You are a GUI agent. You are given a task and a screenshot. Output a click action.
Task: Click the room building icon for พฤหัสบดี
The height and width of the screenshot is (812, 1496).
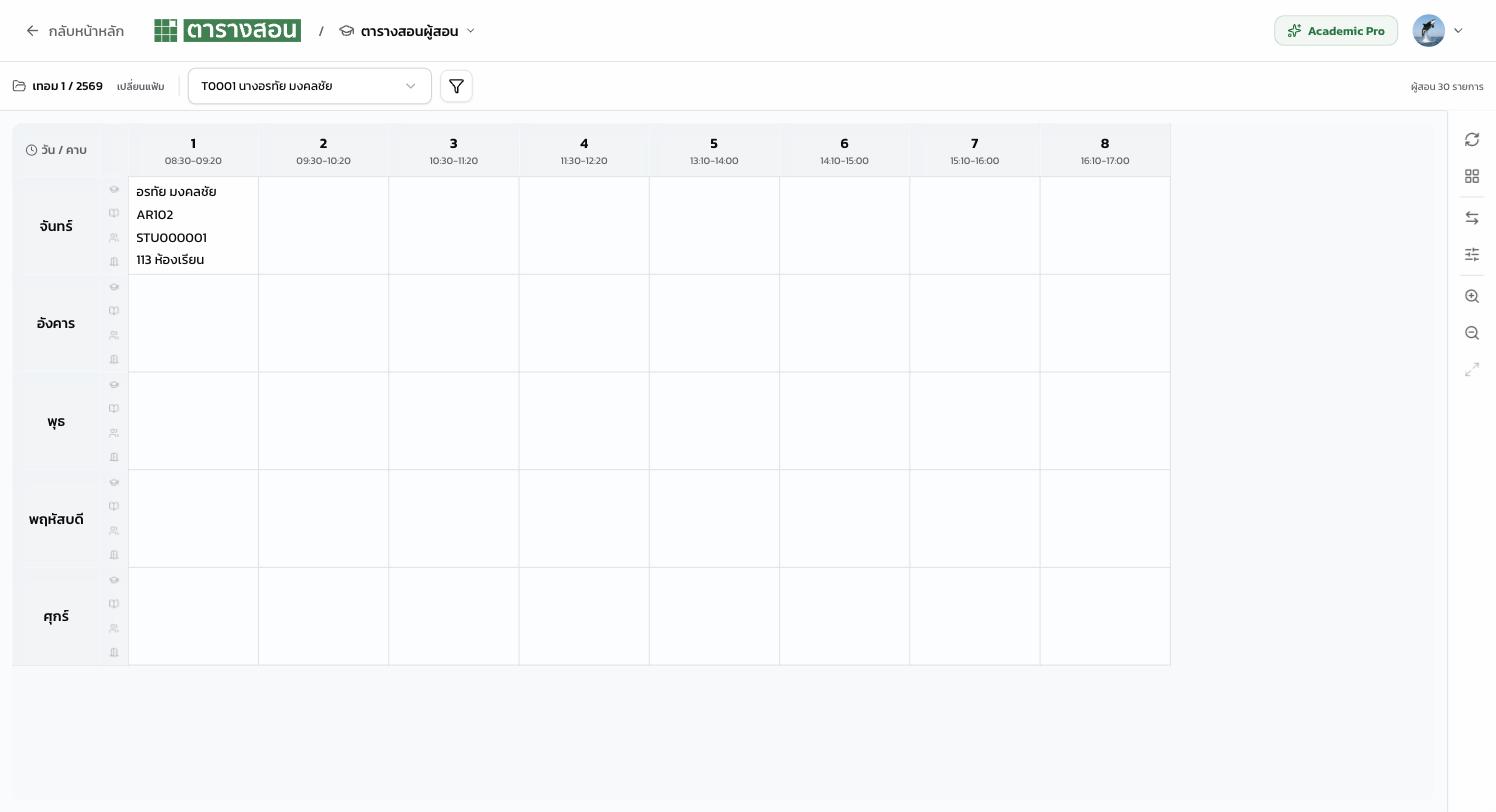pyautogui.click(x=114, y=555)
